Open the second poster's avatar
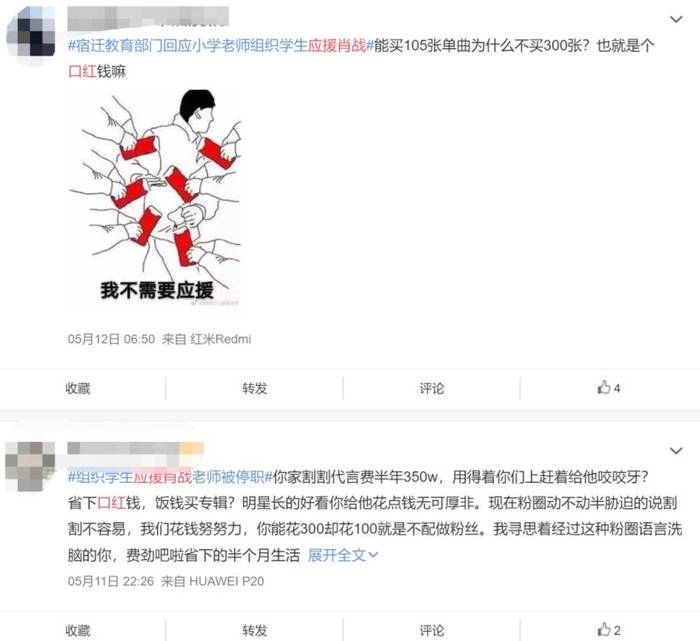The width and height of the screenshot is (700, 641). click(30, 466)
